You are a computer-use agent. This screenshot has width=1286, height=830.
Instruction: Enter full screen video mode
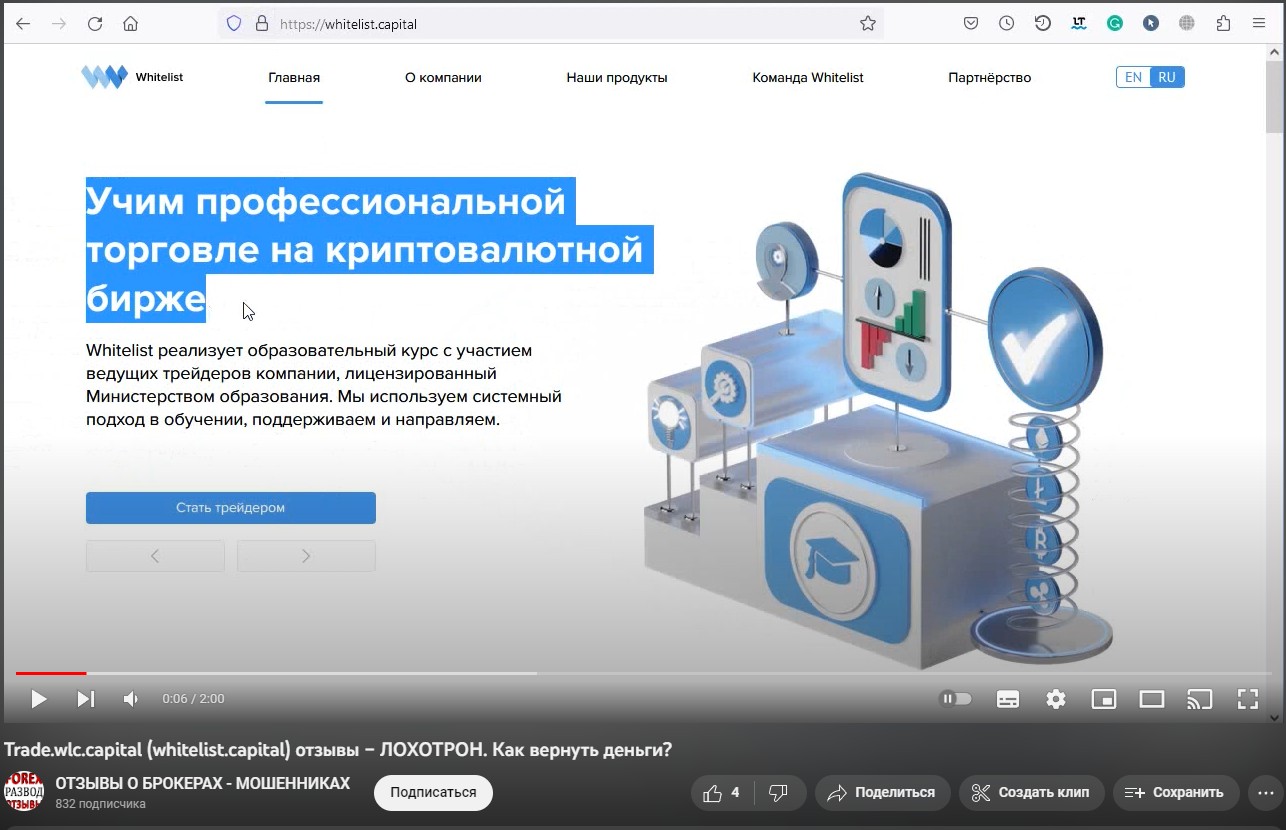1247,699
